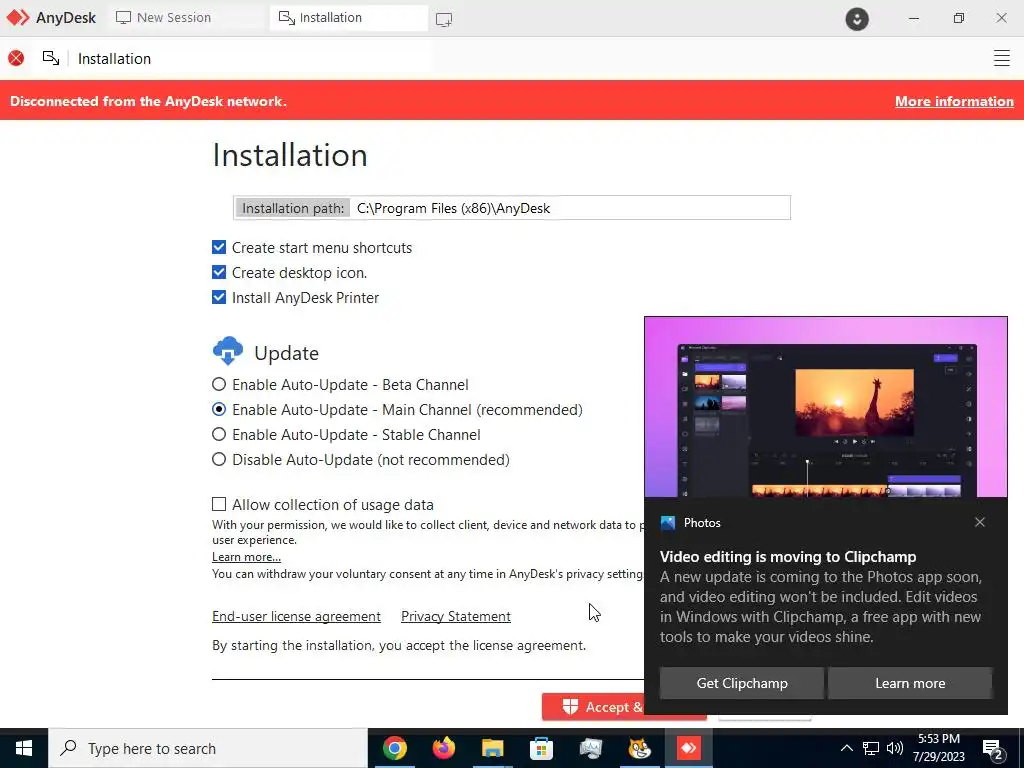Open the monitor app icon in taskbar
1024x768 pixels.
pos(590,748)
